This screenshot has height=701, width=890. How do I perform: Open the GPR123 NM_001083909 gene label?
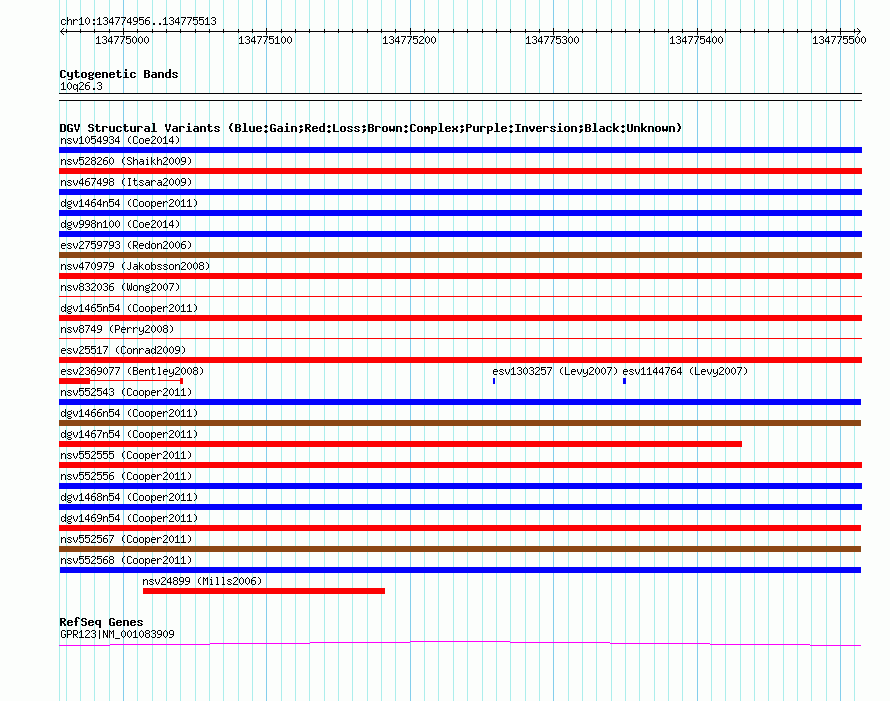[117, 634]
